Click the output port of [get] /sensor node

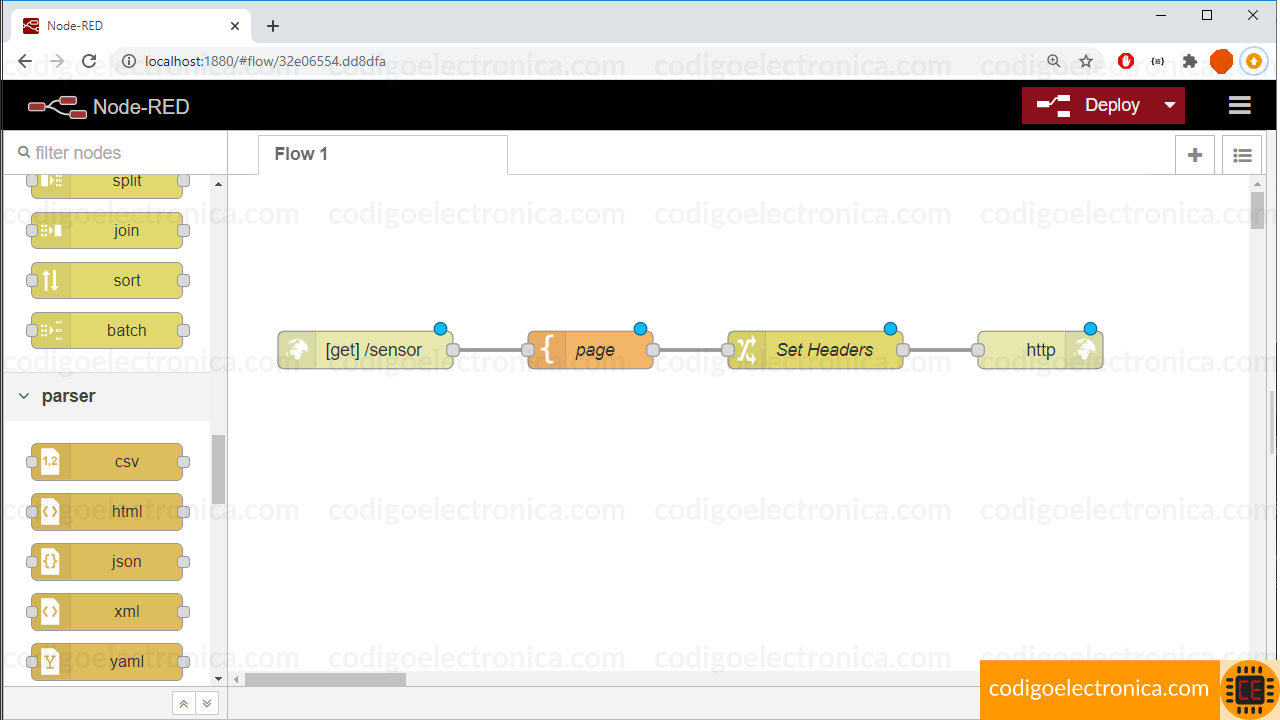click(453, 350)
